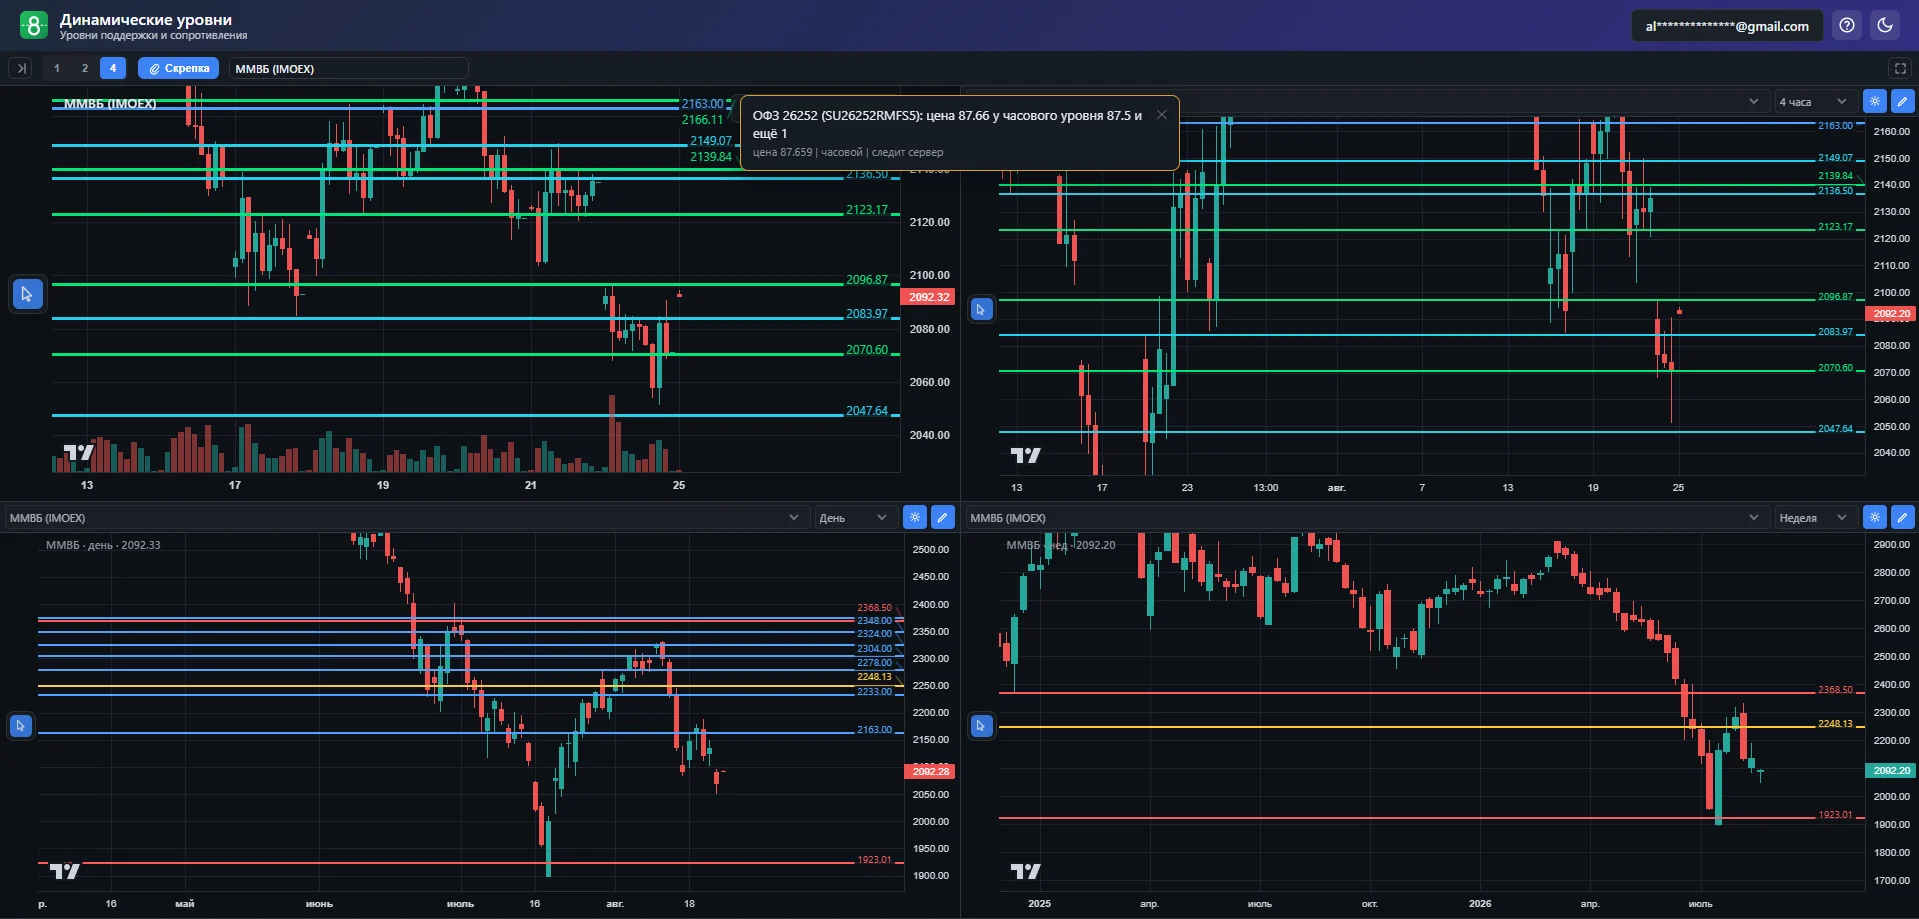Click the 2163.00 level label in День chart
This screenshot has width=1919, height=919.
874,730
